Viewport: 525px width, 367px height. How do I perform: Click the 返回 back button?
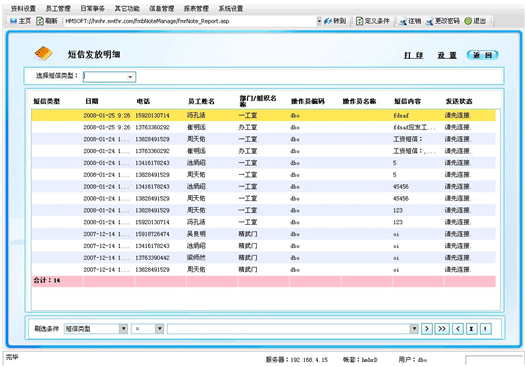click(x=482, y=55)
